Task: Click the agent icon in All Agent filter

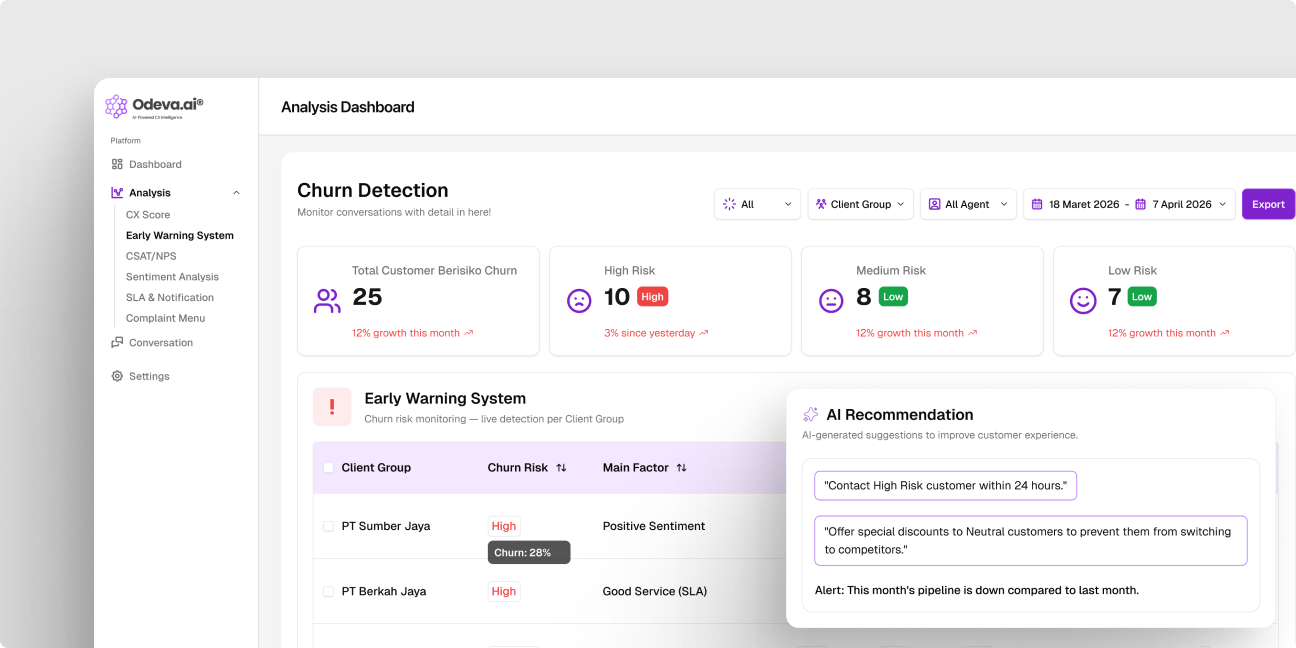Action: pyautogui.click(x=935, y=204)
